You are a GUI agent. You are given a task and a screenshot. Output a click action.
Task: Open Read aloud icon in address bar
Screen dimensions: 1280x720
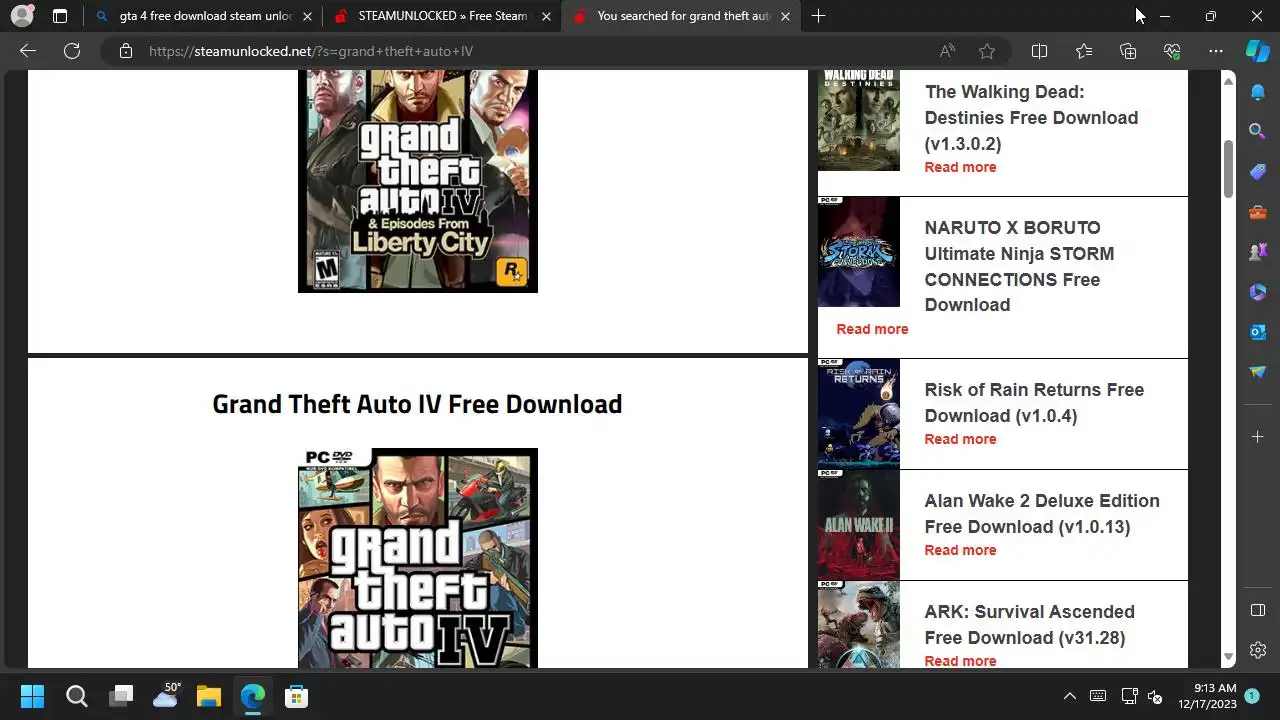click(946, 51)
